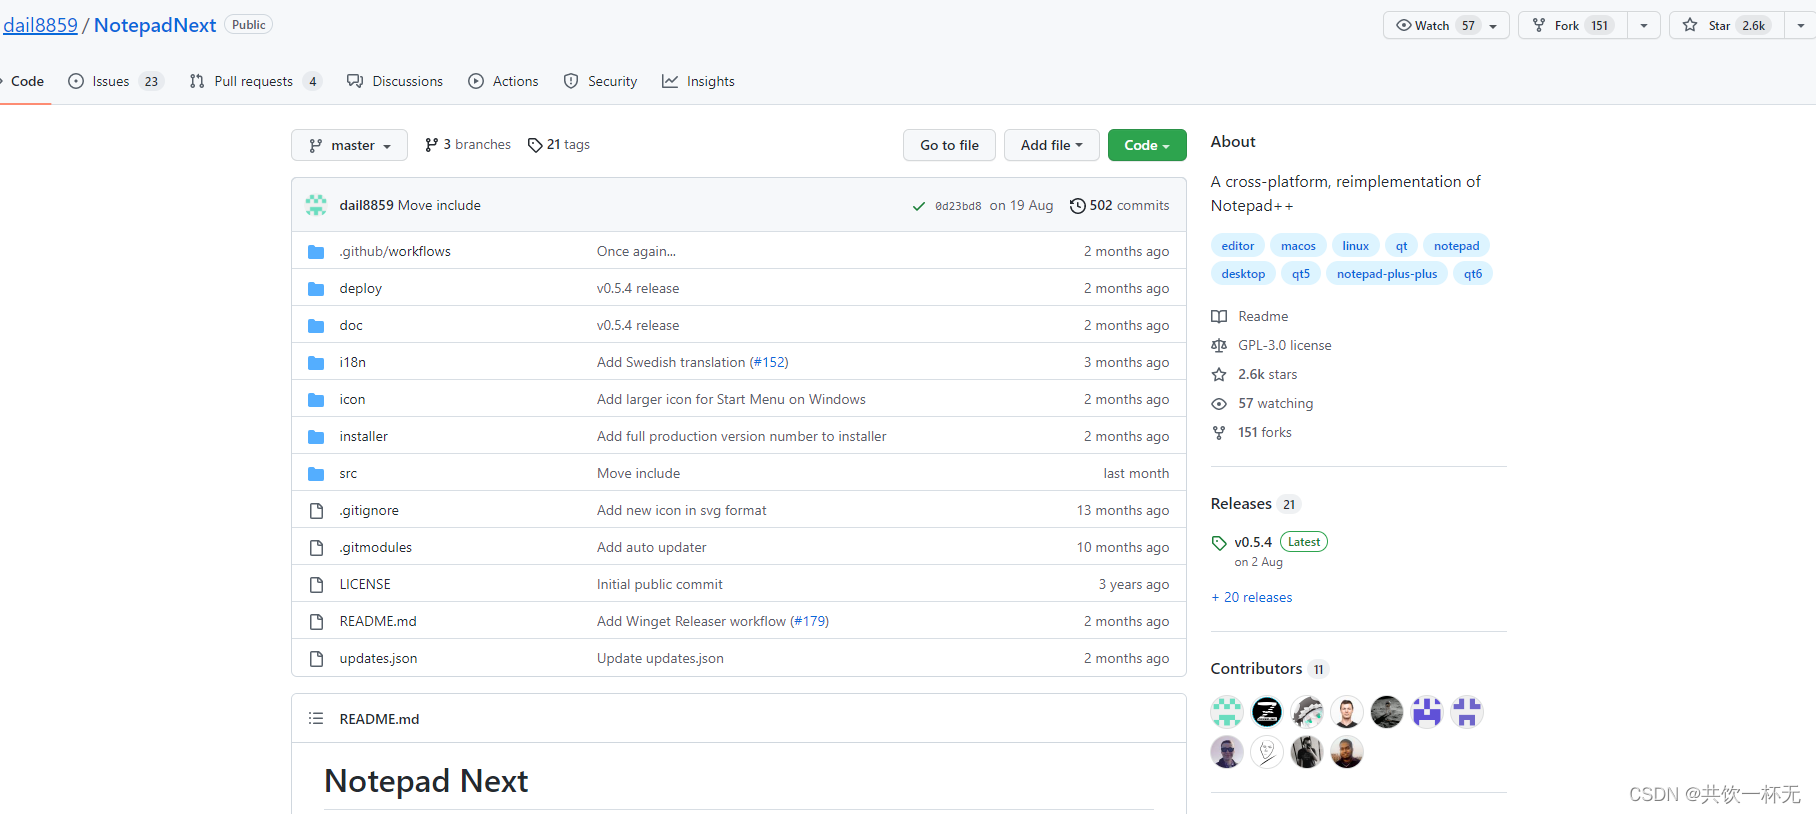The image size is (1816, 814).
Task: Click the Go to file button
Action: [x=949, y=145]
